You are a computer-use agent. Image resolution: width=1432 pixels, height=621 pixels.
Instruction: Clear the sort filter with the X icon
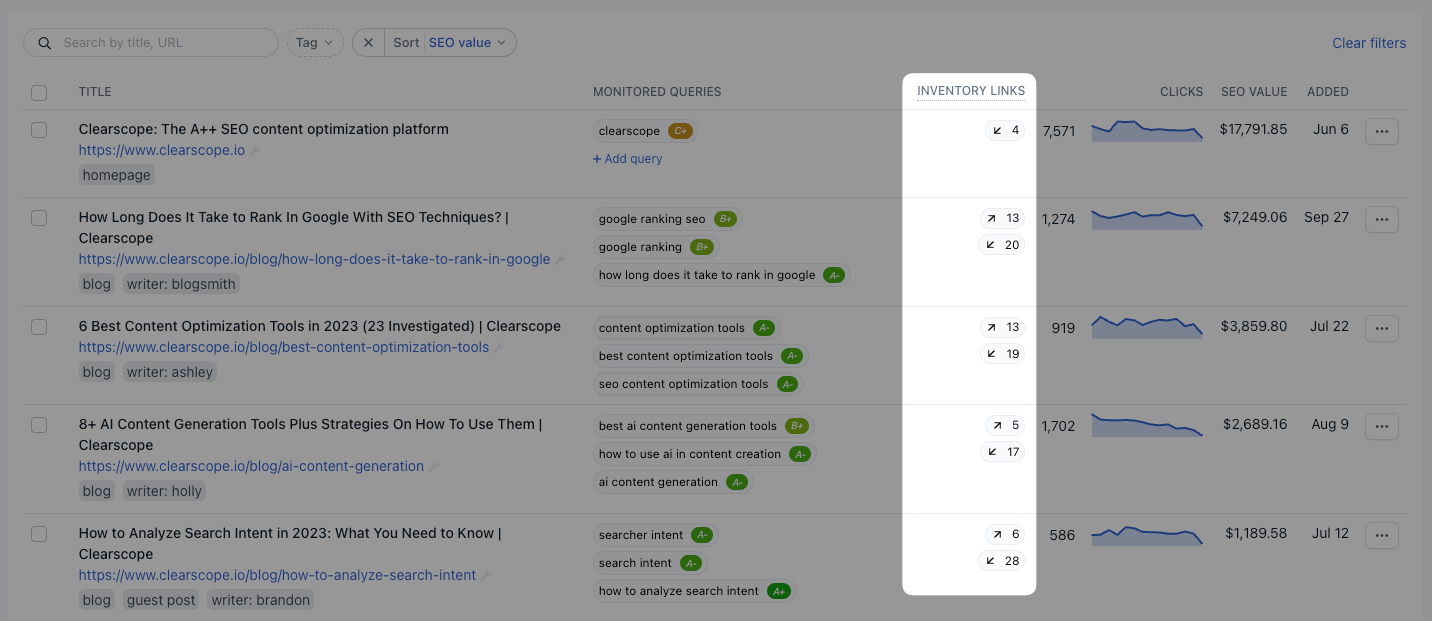368,43
